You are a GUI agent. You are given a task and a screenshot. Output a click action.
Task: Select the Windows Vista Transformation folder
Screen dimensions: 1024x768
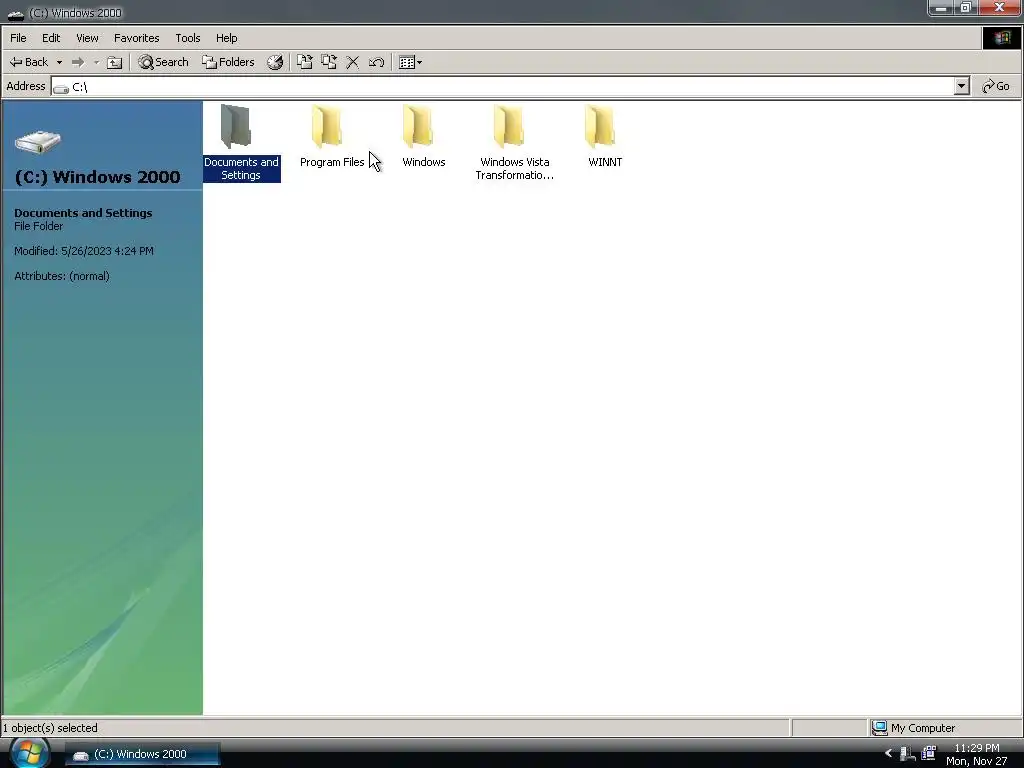(515, 143)
